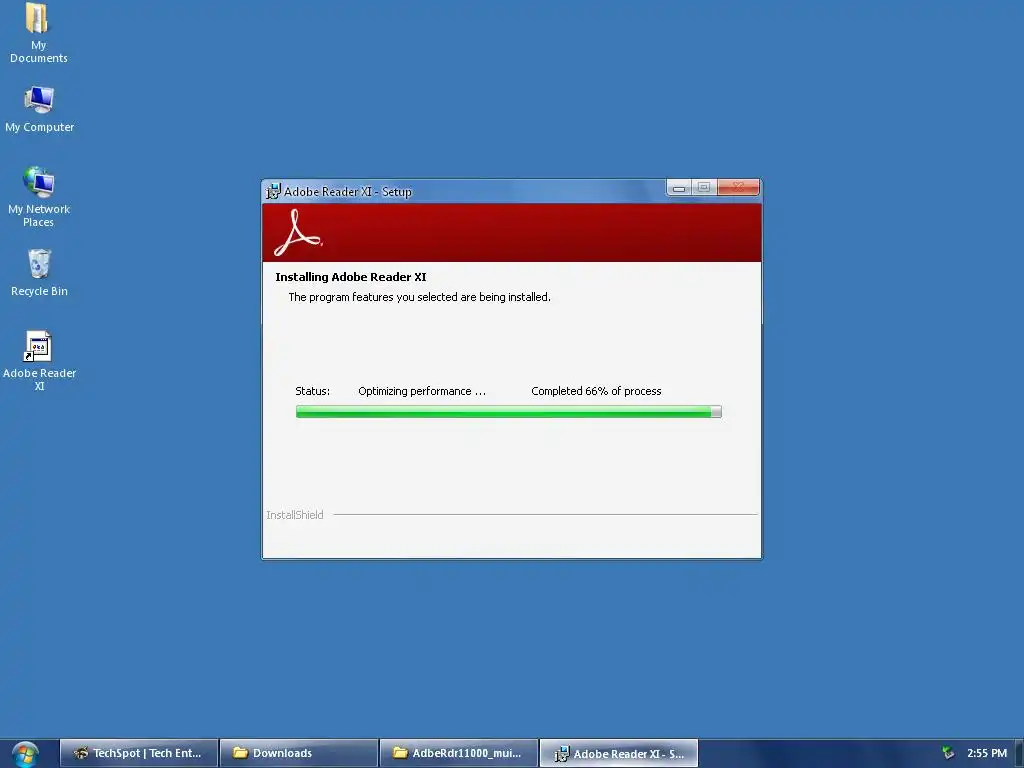Click the Show Desktop strip beside the clock
The height and width of the screenshot is (768, 1024).
click(1019, 754)
